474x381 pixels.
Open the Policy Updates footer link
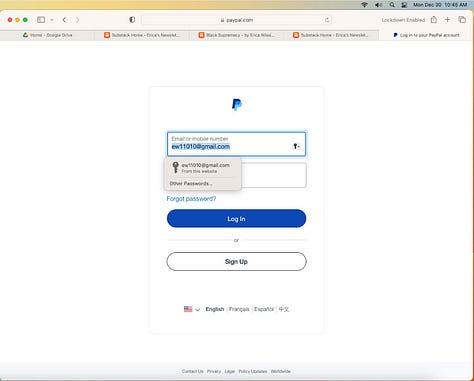253,371
